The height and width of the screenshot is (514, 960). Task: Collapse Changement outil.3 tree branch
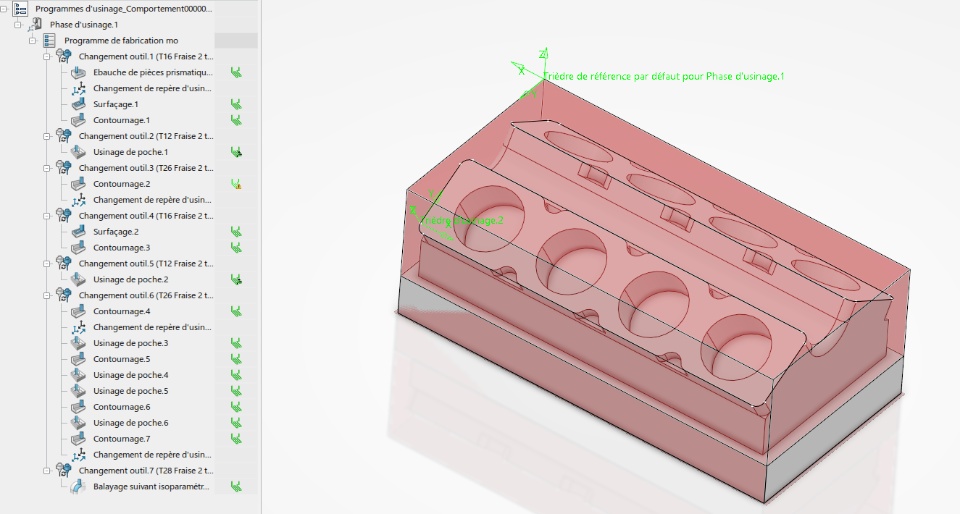pyautogui.click(x=47, y=168)
